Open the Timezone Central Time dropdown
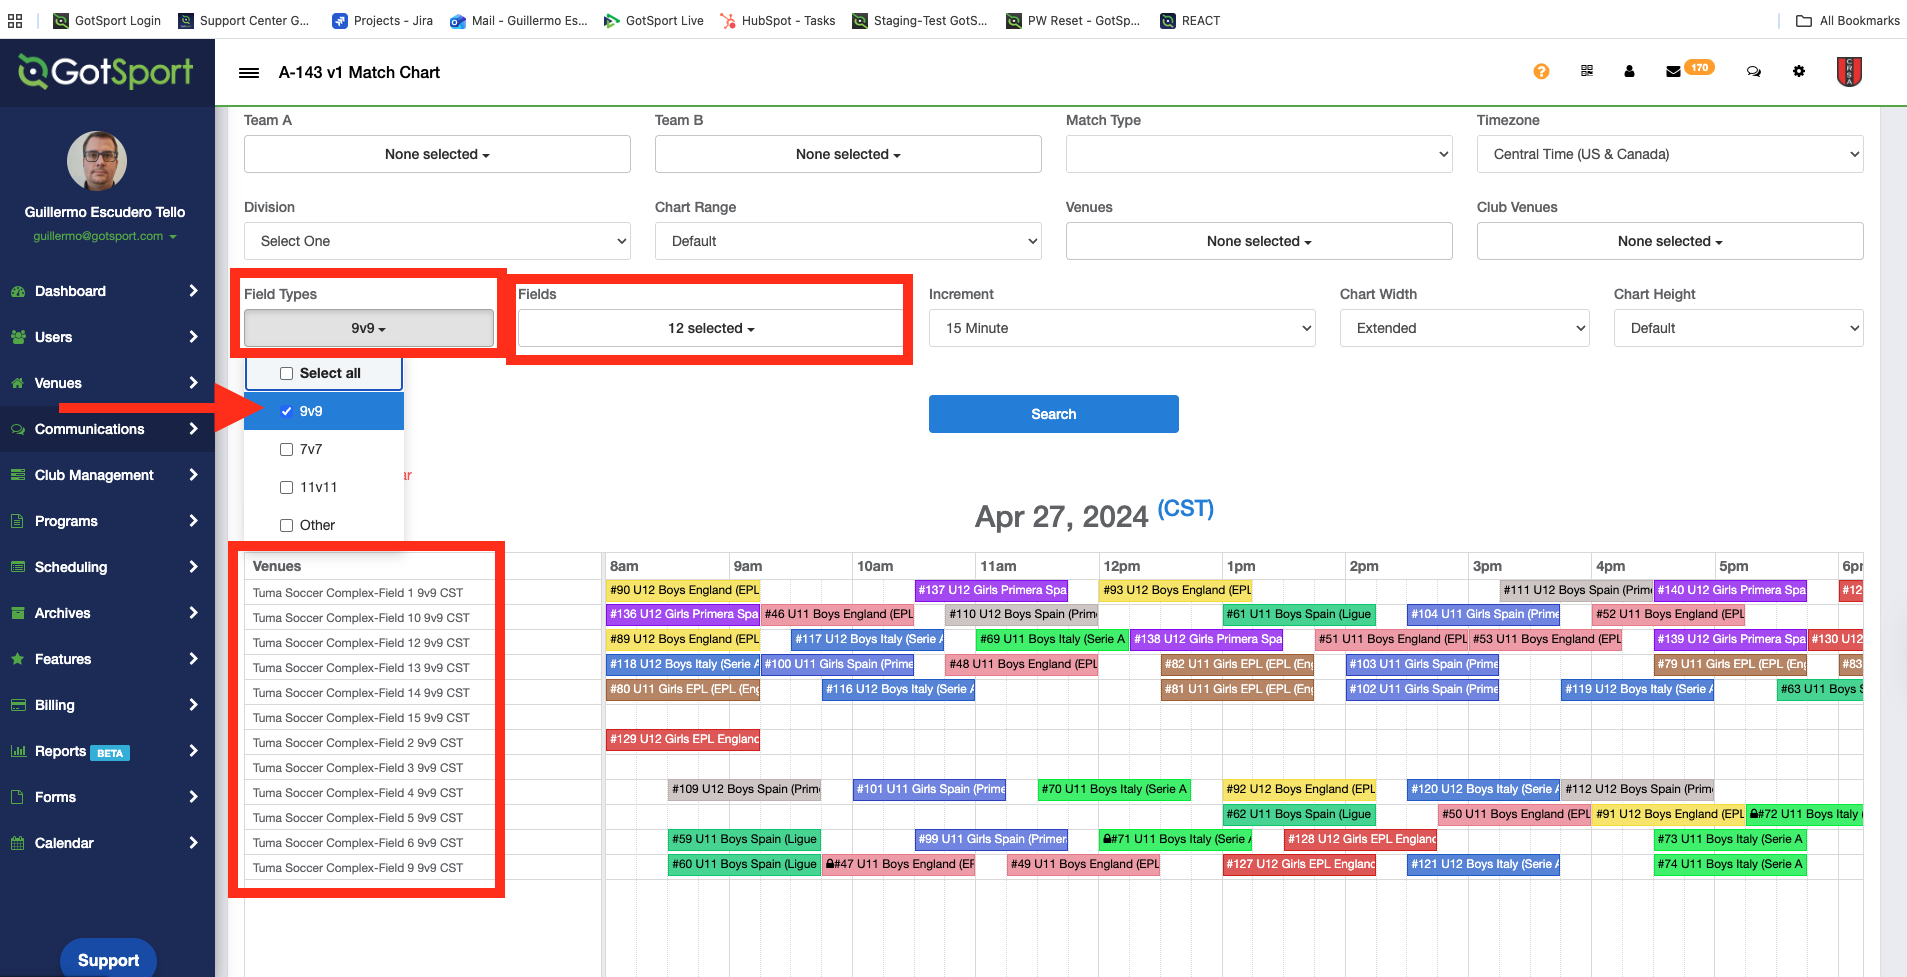The image size is (1907, 977). pyautogui.click(x=1669, y=154)
